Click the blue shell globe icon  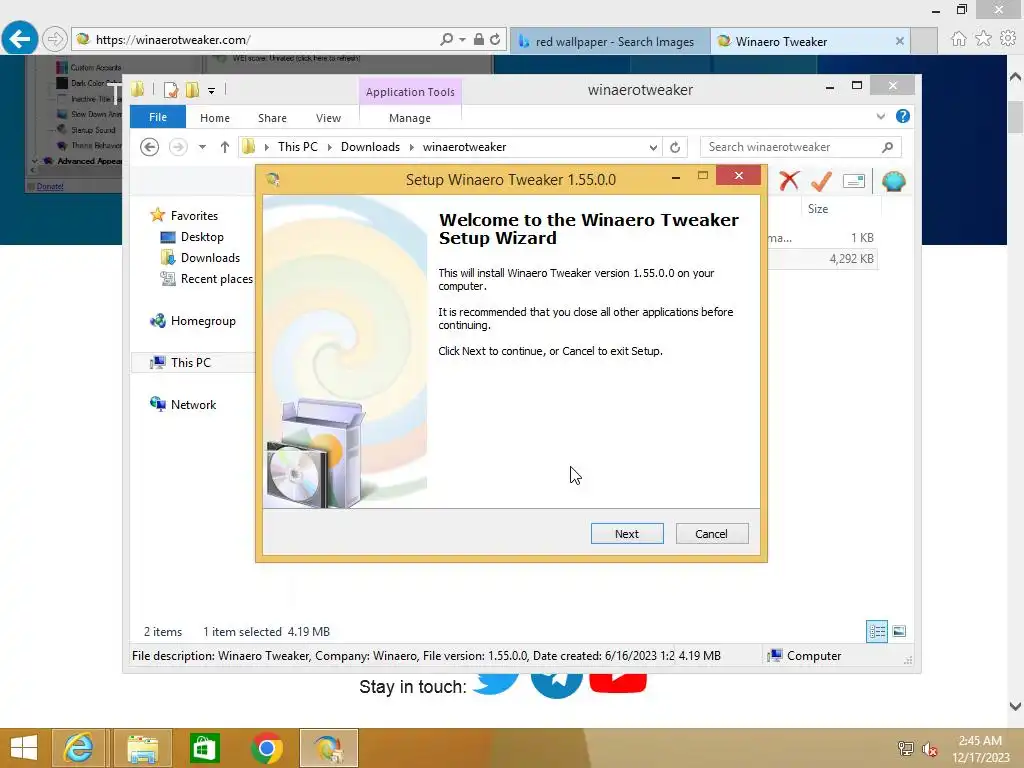[893, 181]
